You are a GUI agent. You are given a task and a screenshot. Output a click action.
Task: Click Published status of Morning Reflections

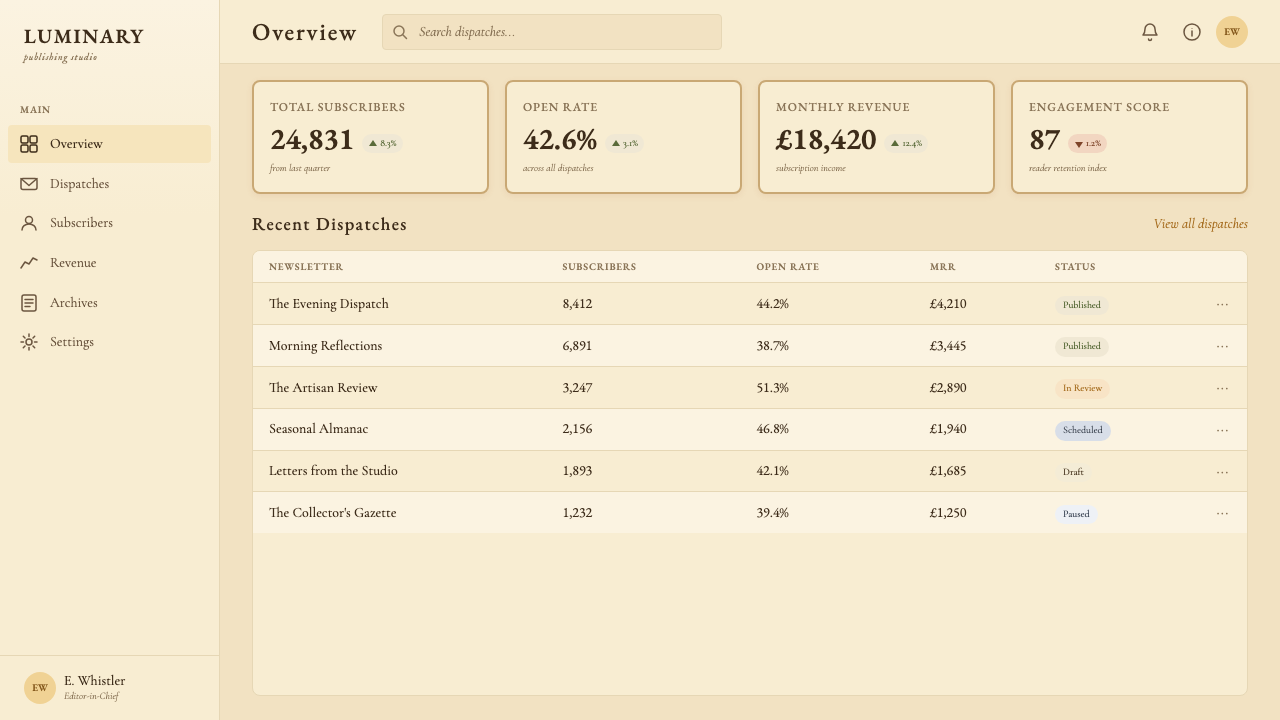[1082, 347]
